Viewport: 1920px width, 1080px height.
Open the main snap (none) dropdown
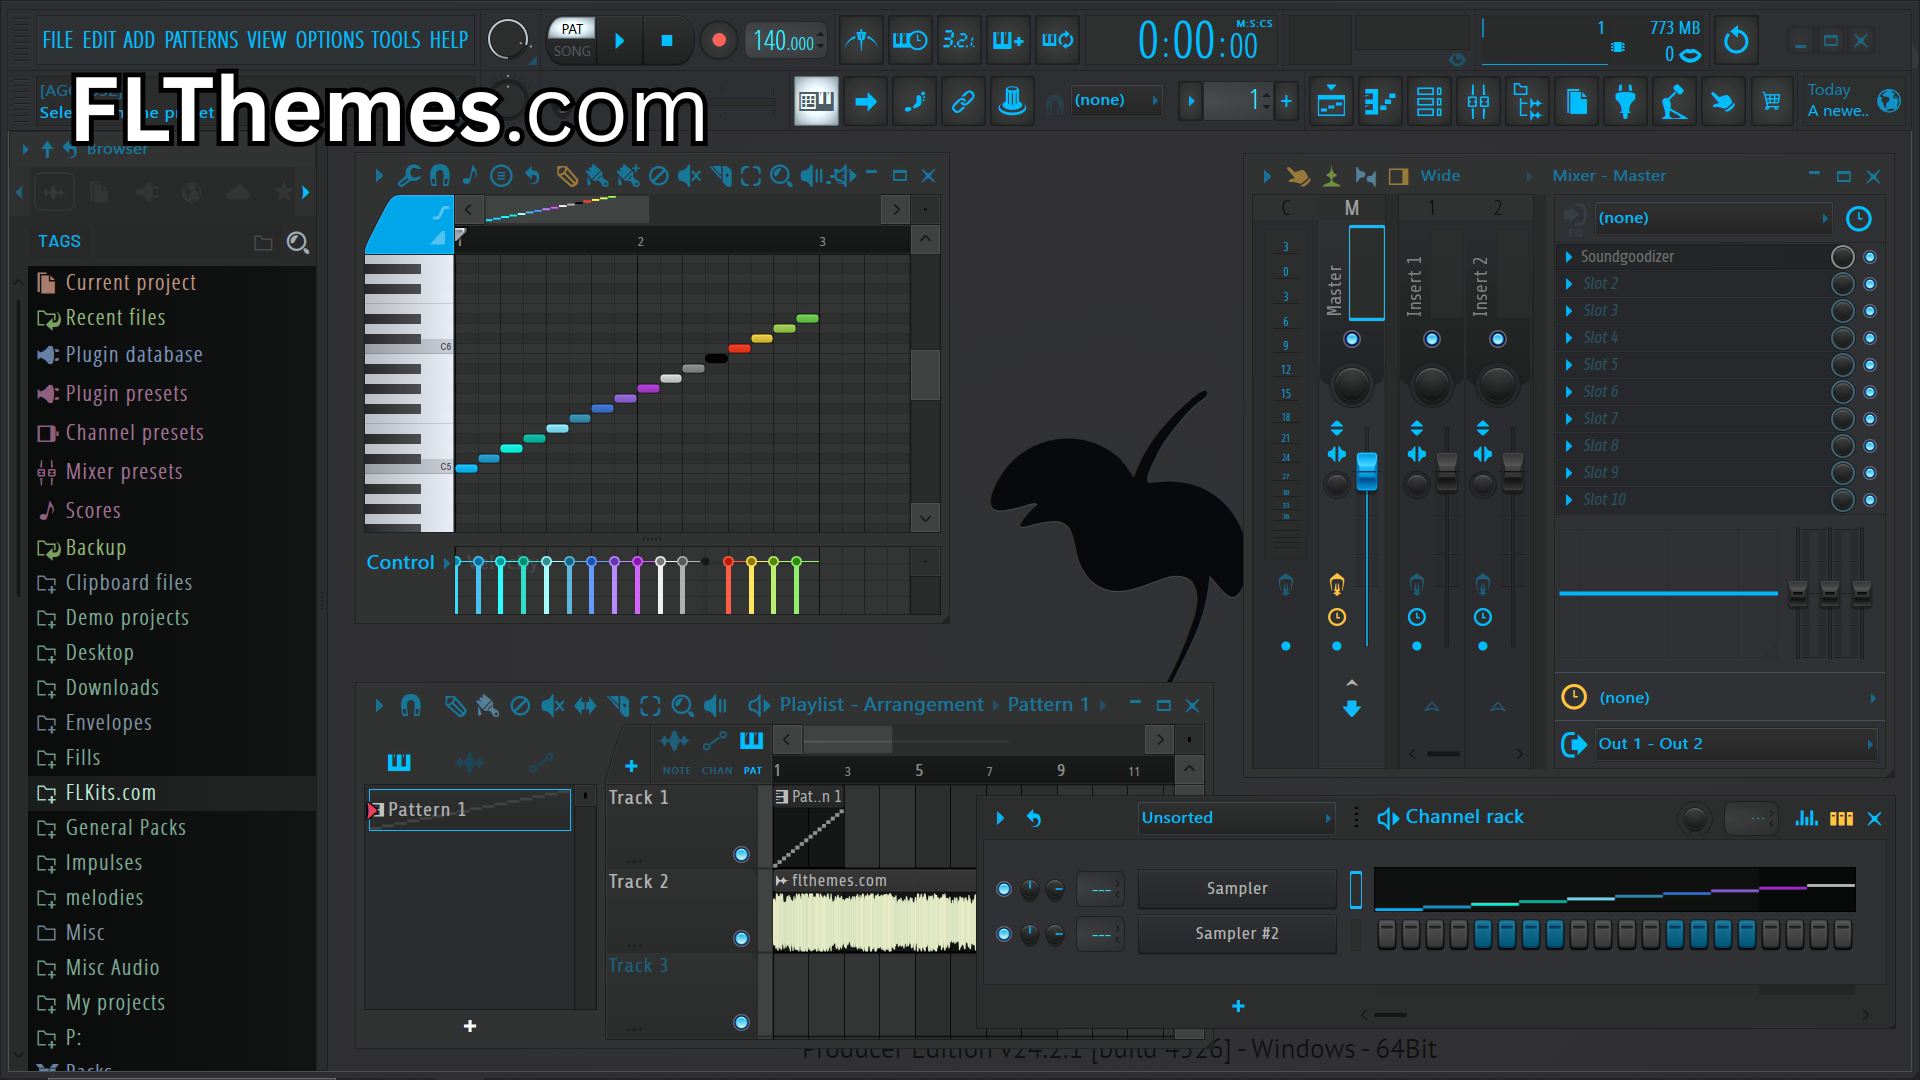click(1116, 100)
